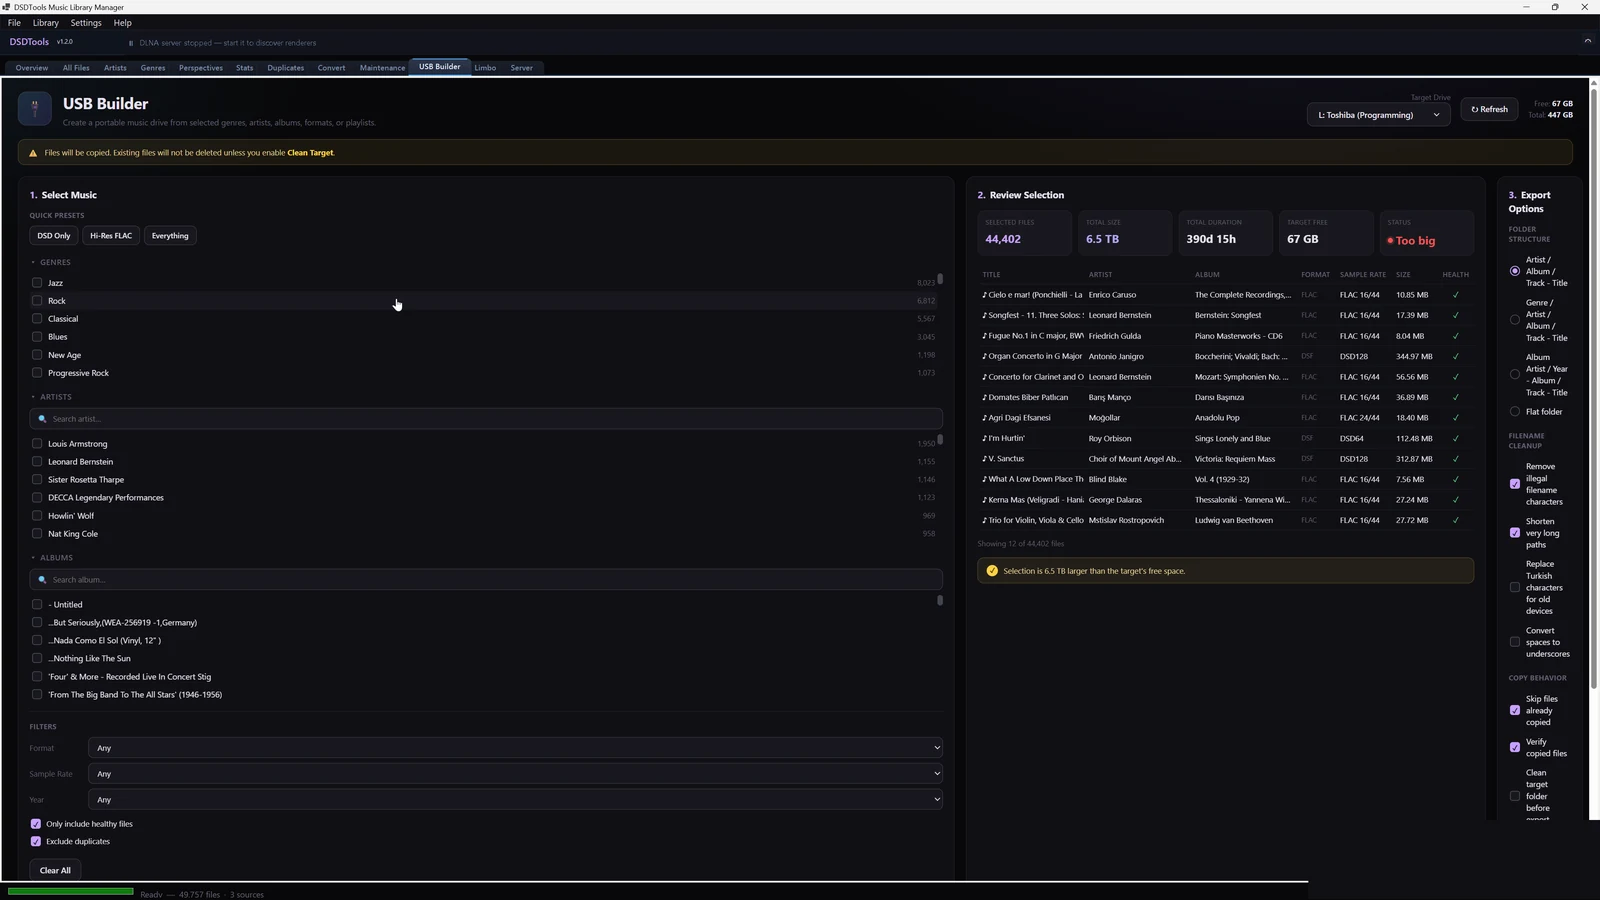Switch to the Overview tab
This screenshot has height=900, width=1600.
pos(32,68)
